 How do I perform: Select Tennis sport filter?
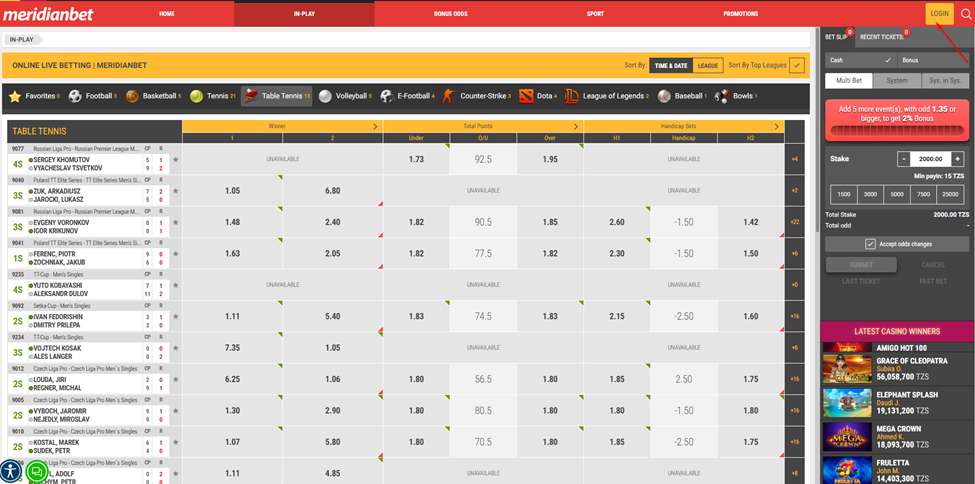point(213,96)
